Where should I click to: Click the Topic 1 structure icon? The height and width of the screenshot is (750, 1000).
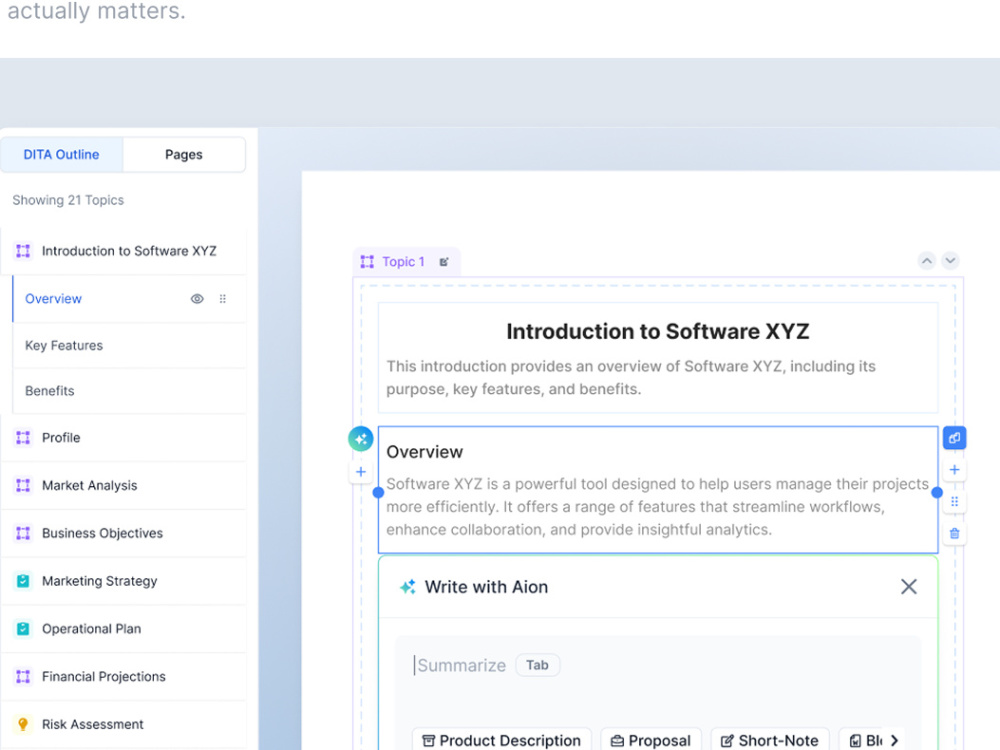(x=367, y=261)
